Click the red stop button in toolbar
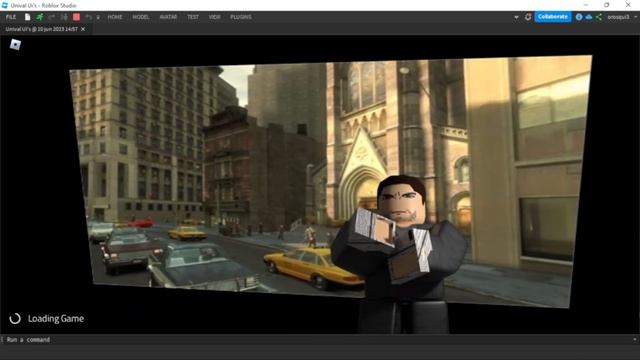640x360 pixels. [x=76, y=17]
